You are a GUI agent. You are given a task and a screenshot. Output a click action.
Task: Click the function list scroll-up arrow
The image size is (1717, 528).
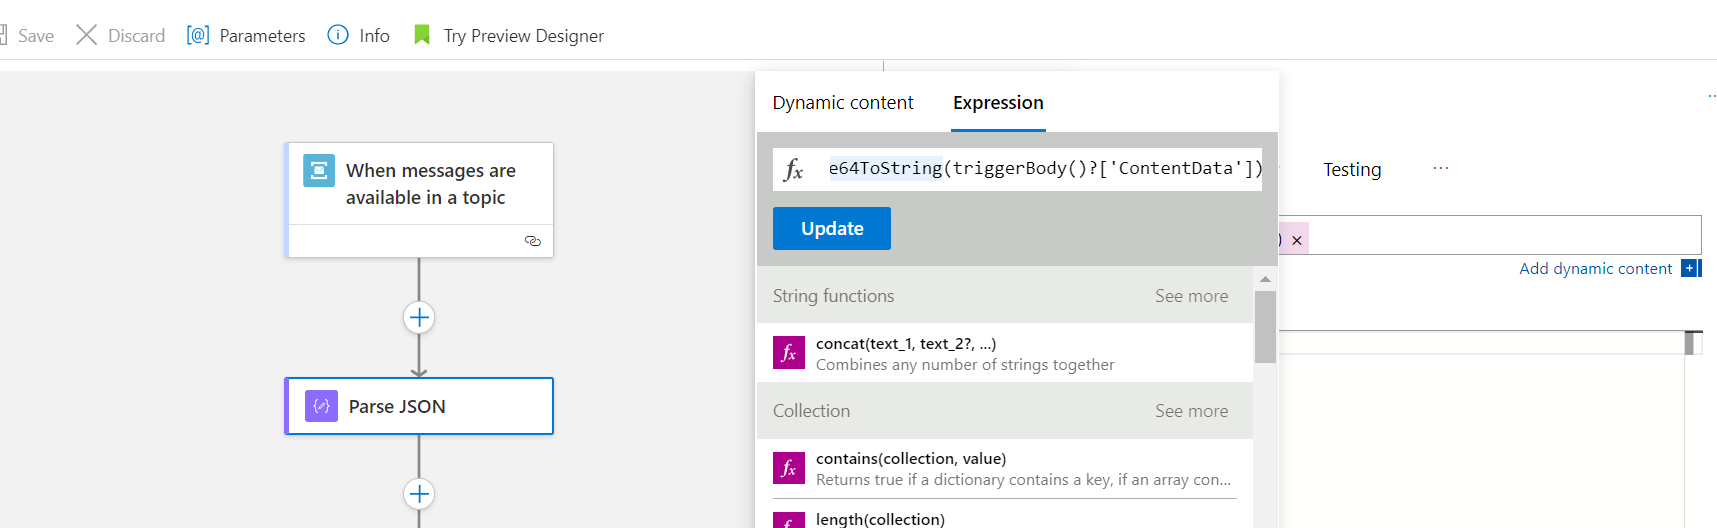pos(1265,279)
